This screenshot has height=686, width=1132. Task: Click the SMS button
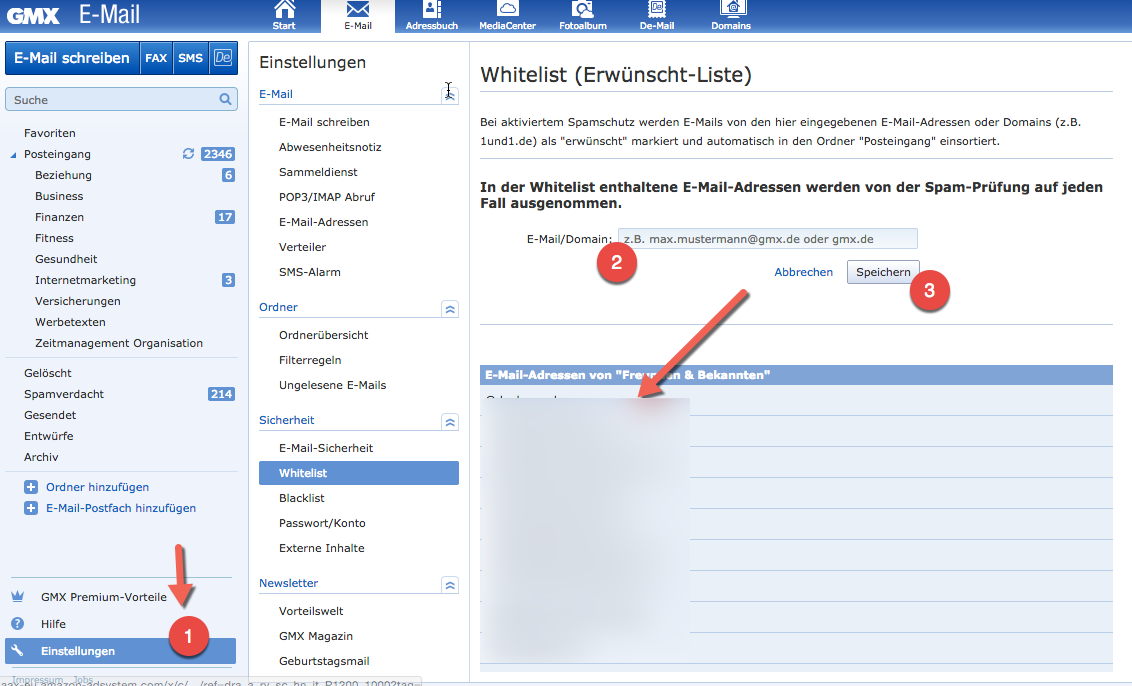[191, 58]
